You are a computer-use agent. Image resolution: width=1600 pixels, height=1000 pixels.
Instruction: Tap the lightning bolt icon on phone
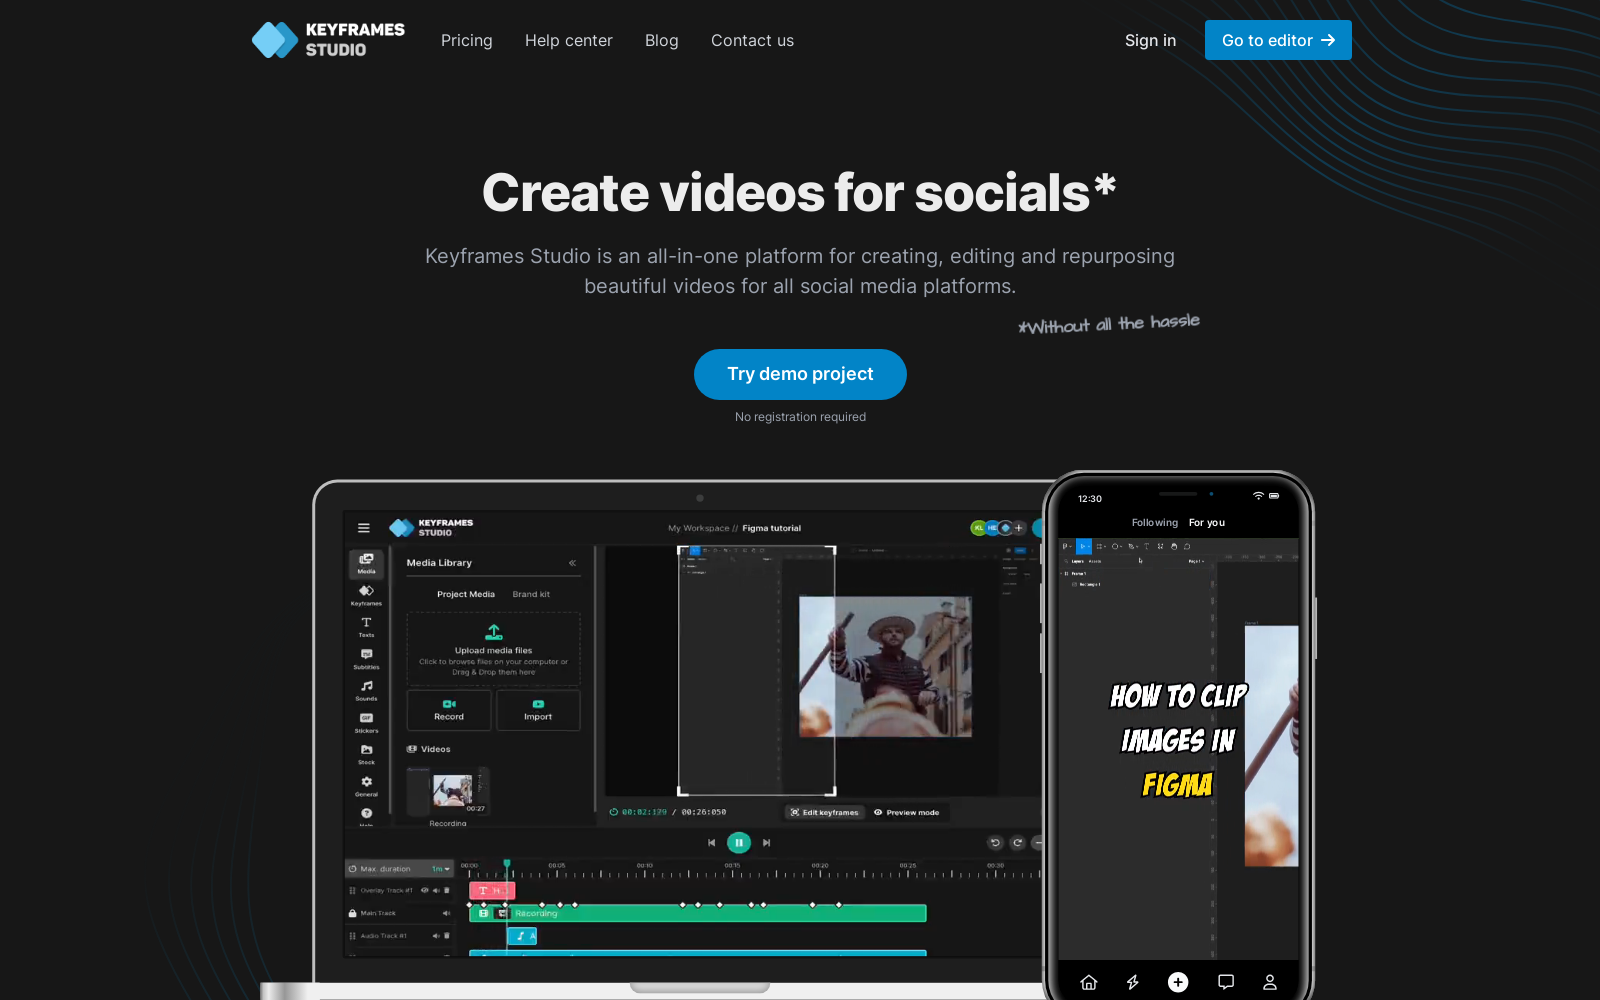tap(1133, 982)
